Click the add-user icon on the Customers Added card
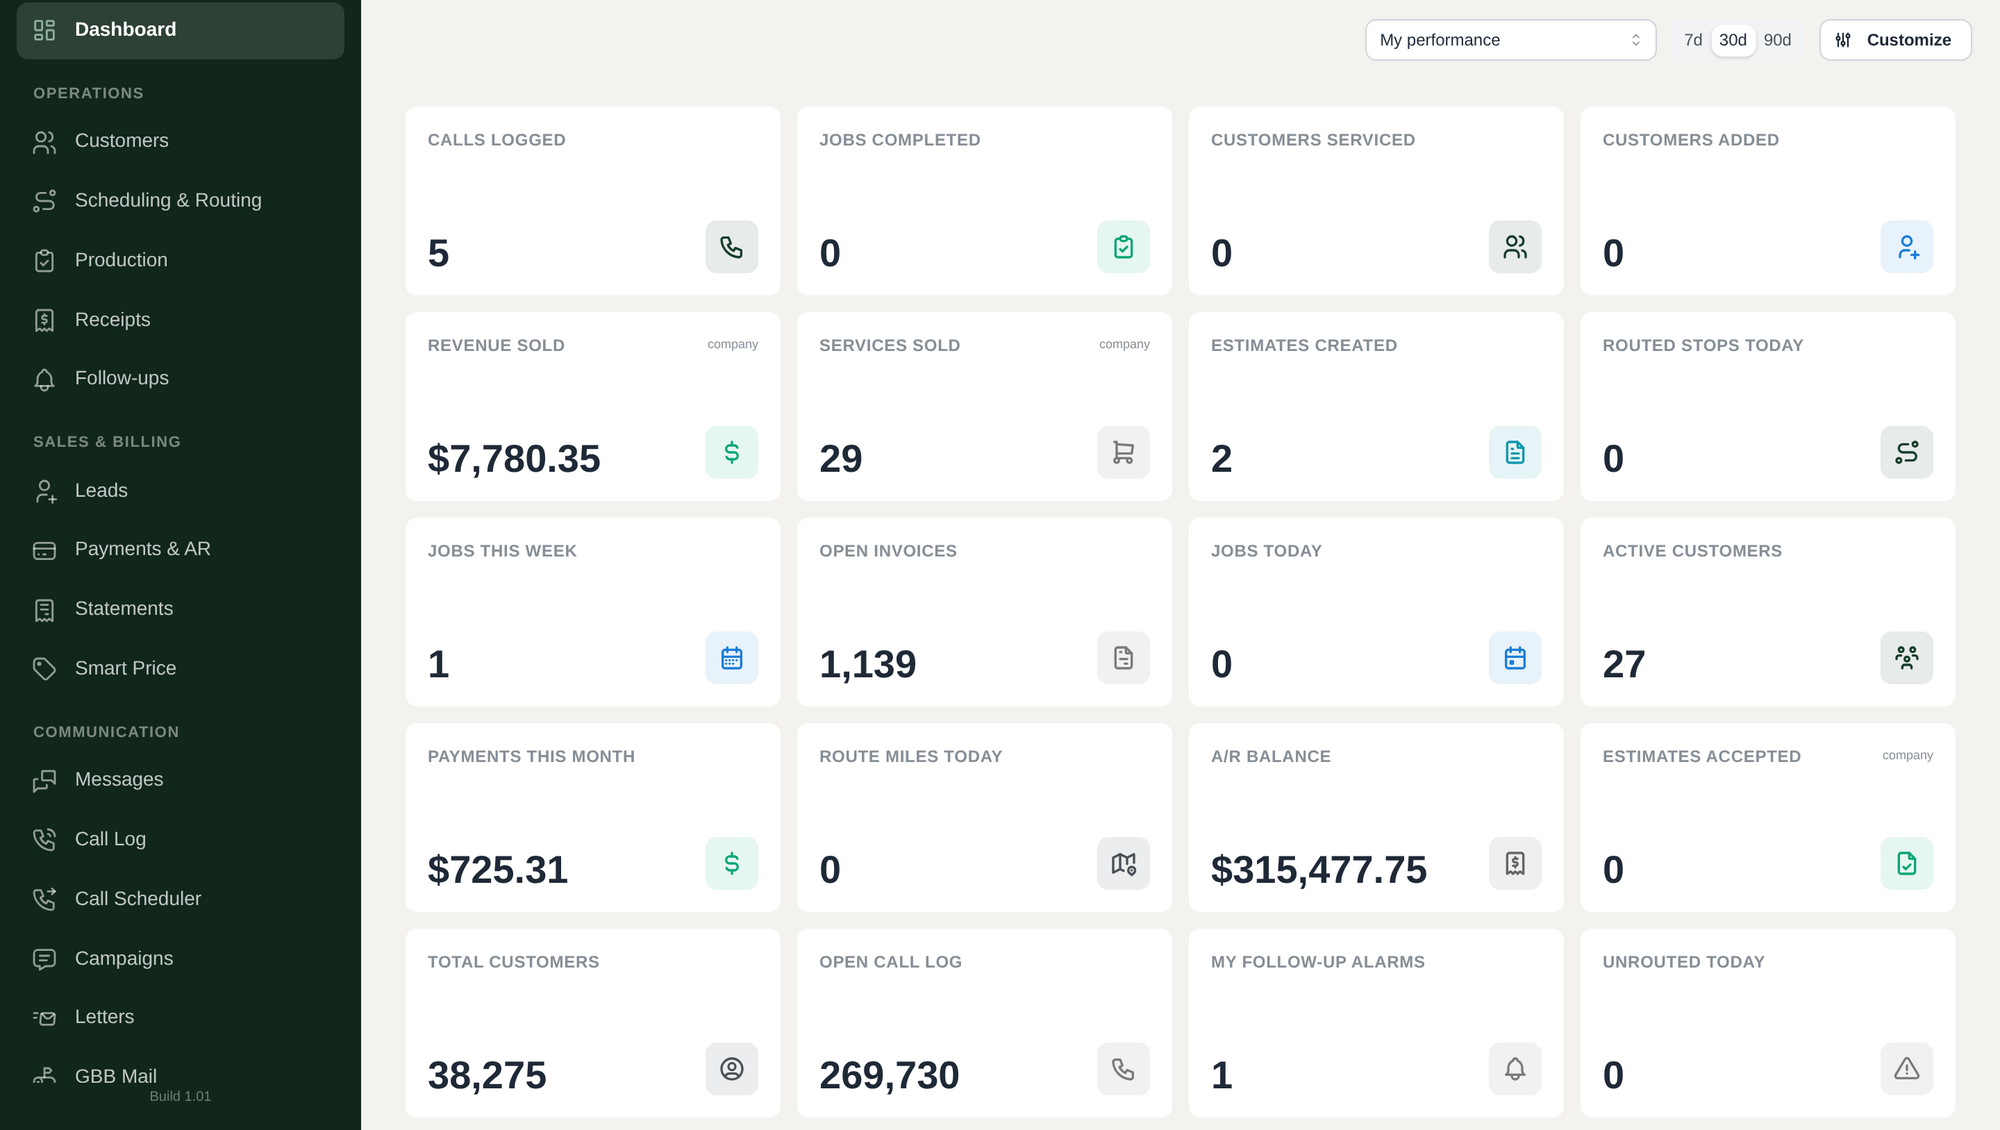 click(x=1907, y=247)
